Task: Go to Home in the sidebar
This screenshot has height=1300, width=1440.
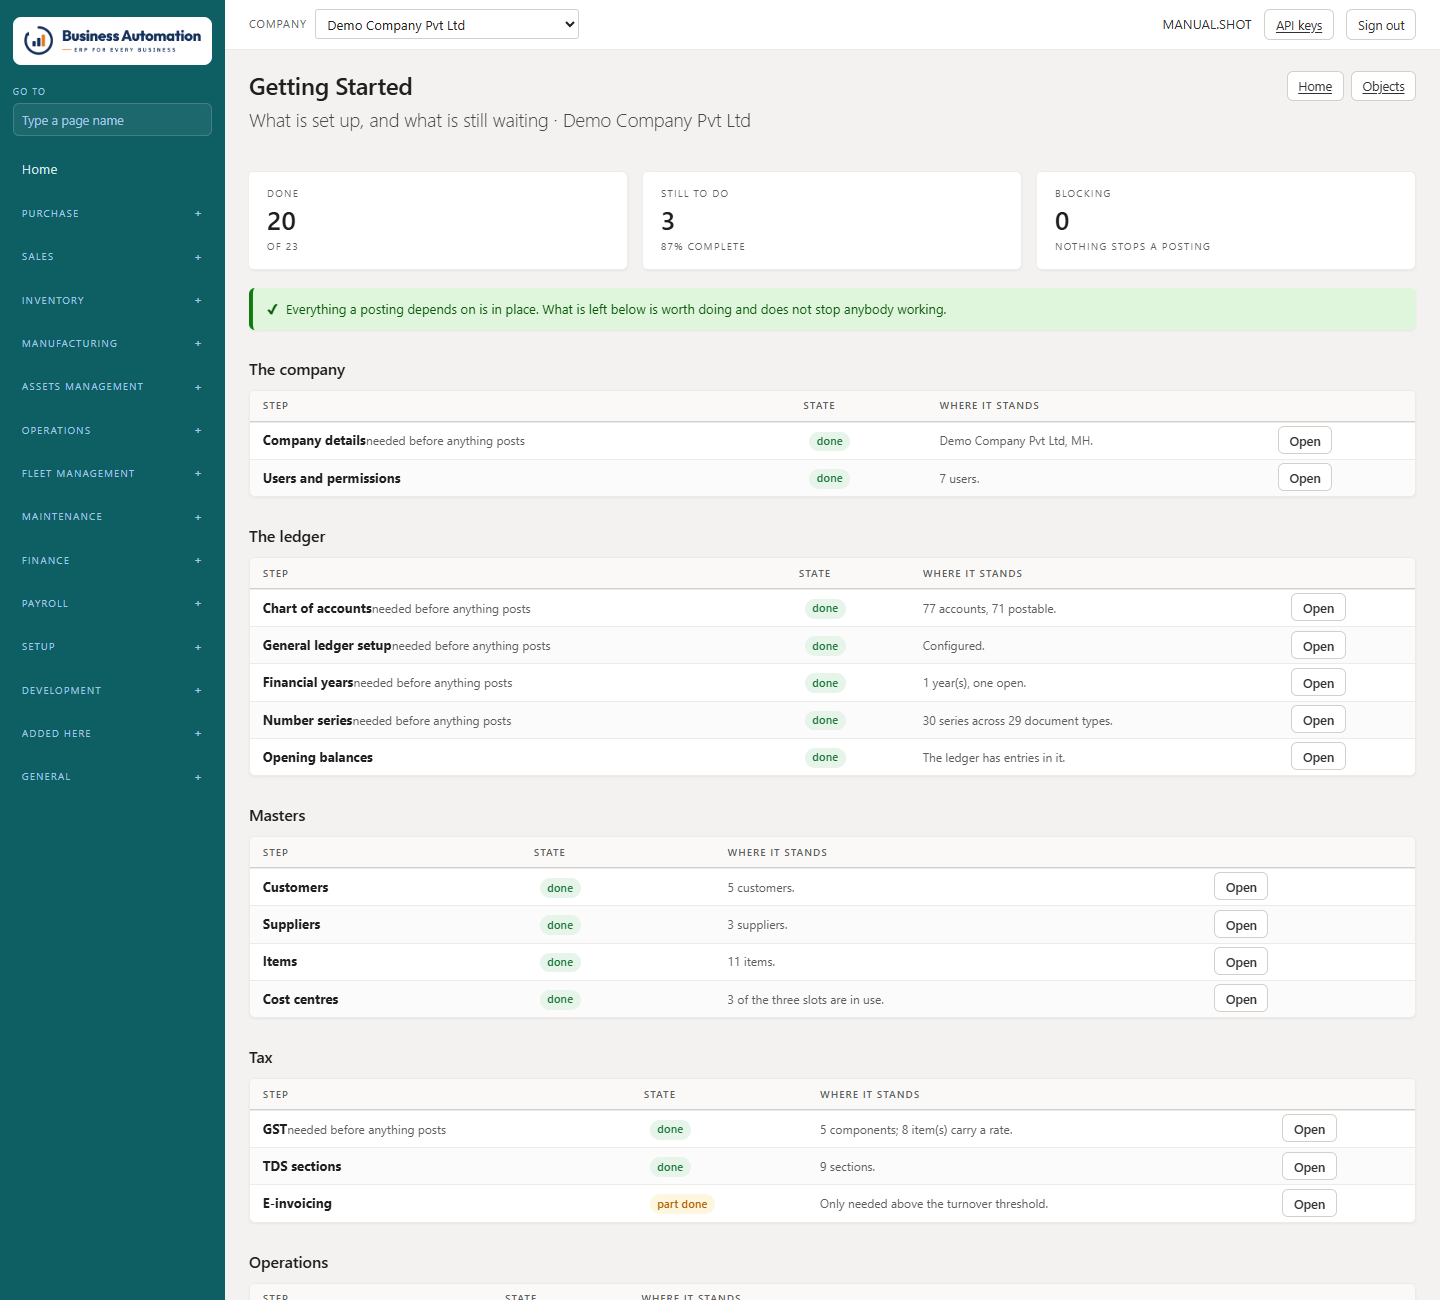Action: (112, 170)
